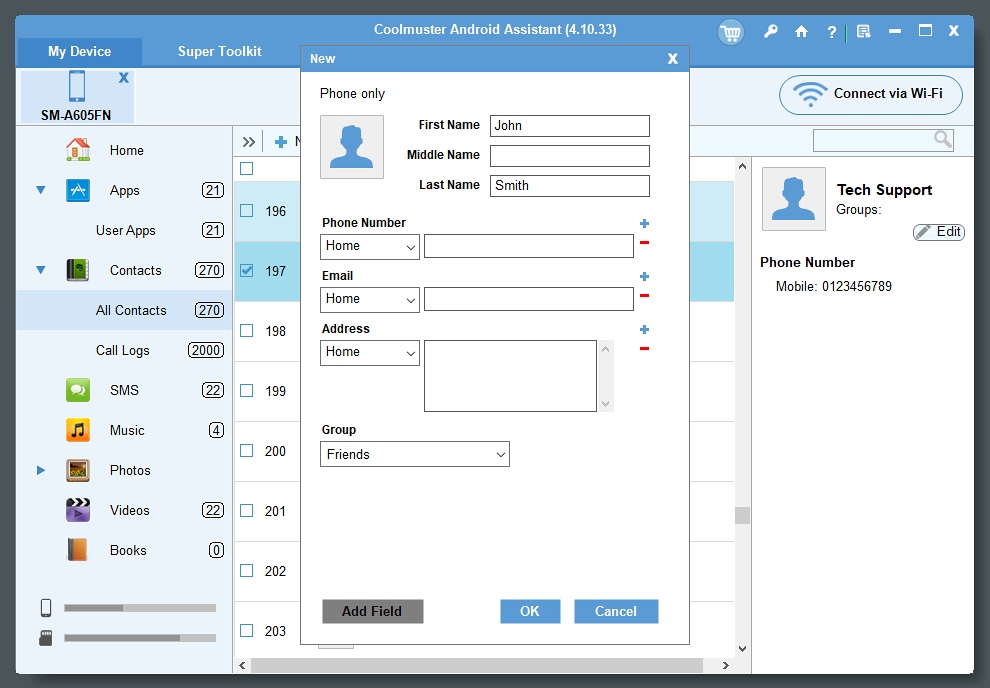Screen dimensions: 990x688
Task: Check the checkbox for row 203
Action: (x=247, y=631)
